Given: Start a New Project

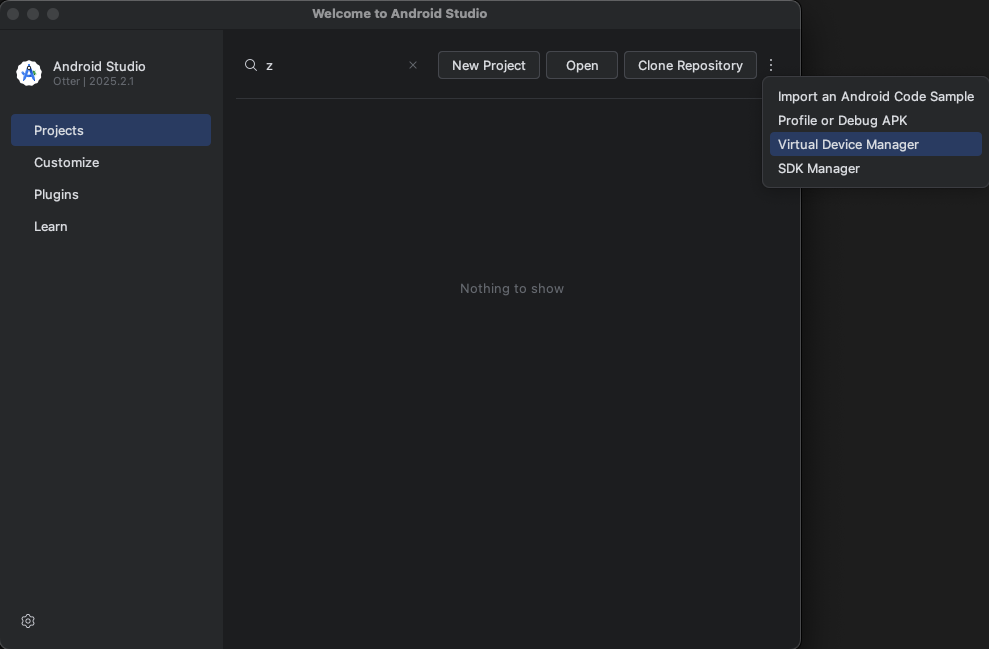Looking at the screenshot, I should 489,65.
